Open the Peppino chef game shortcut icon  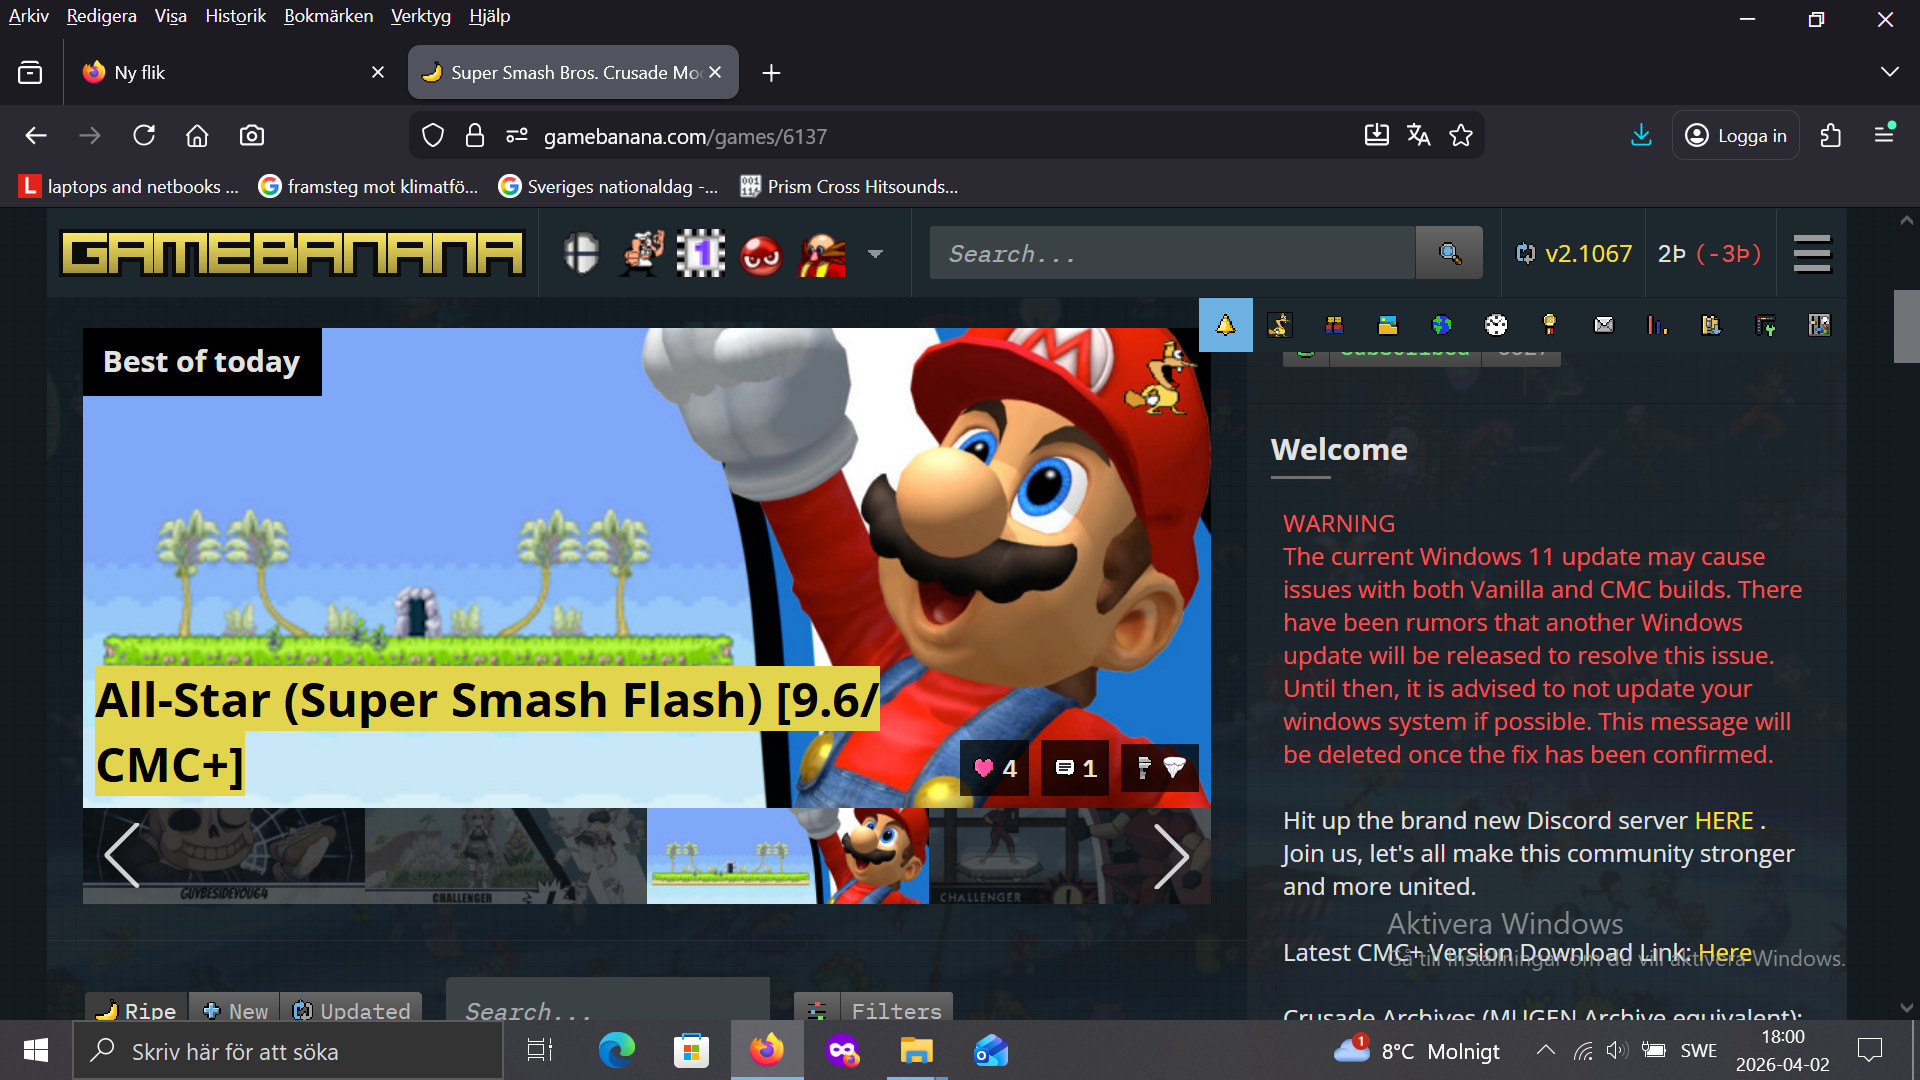(642, 254)
